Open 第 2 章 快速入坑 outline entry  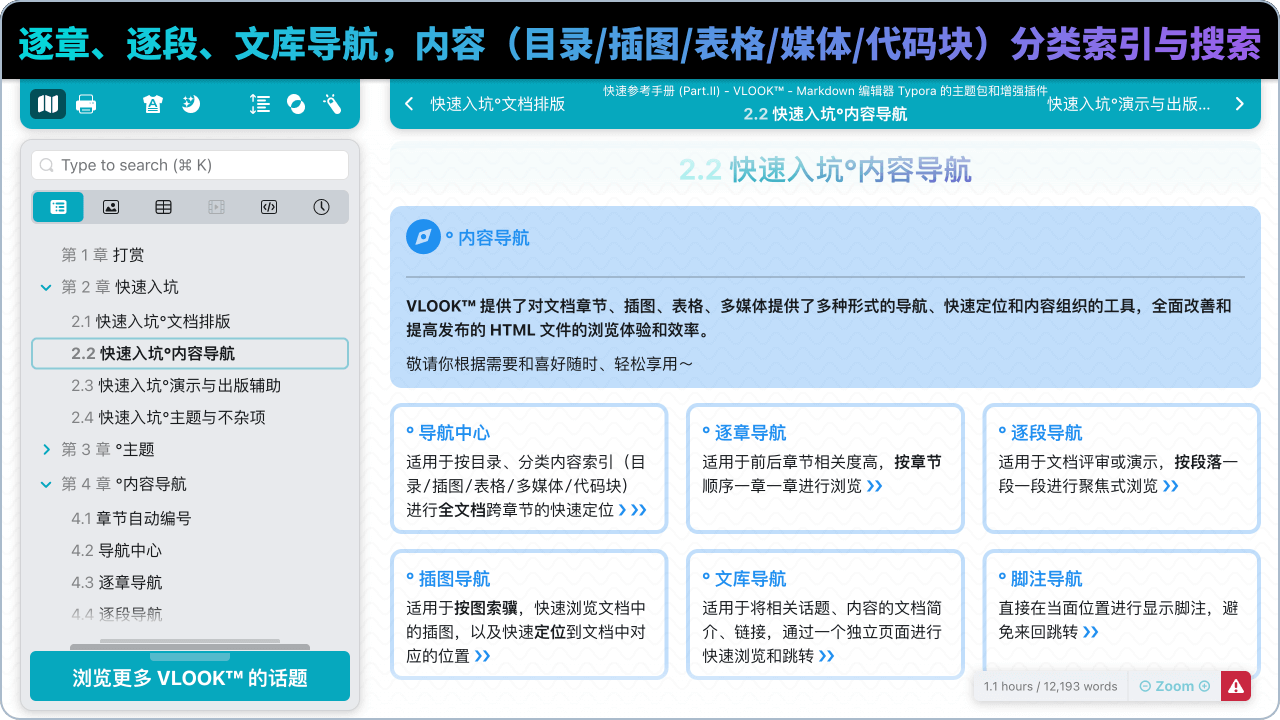click(x=120, y=287)
